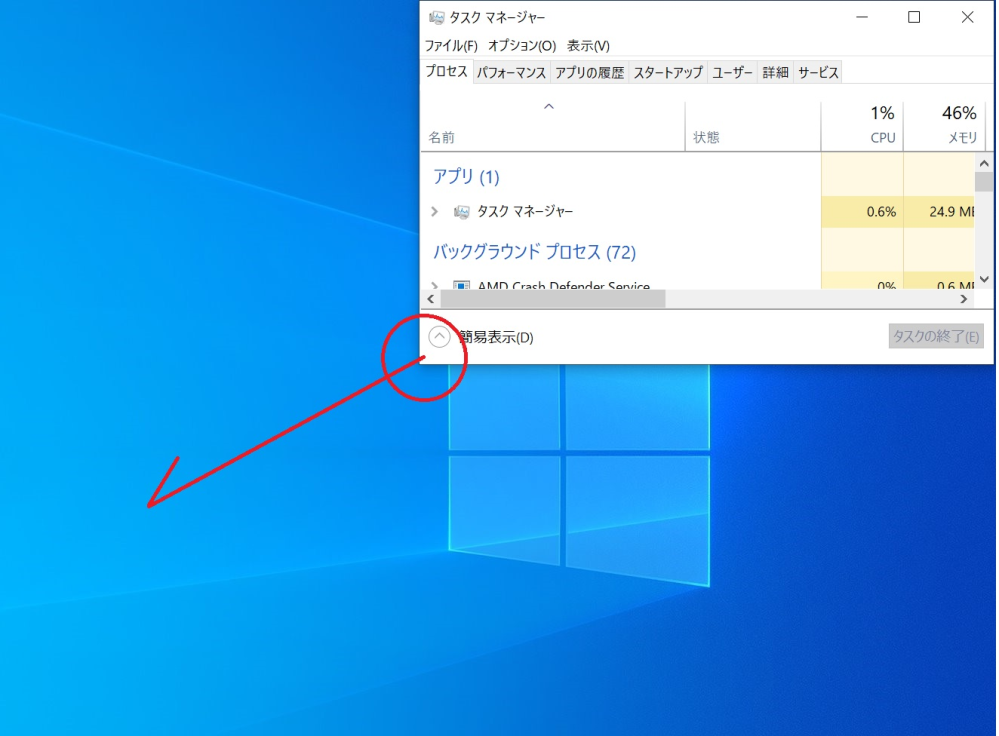999x736 pixels.
Task: Sort by the CPU column header
Action: point(862,126)
